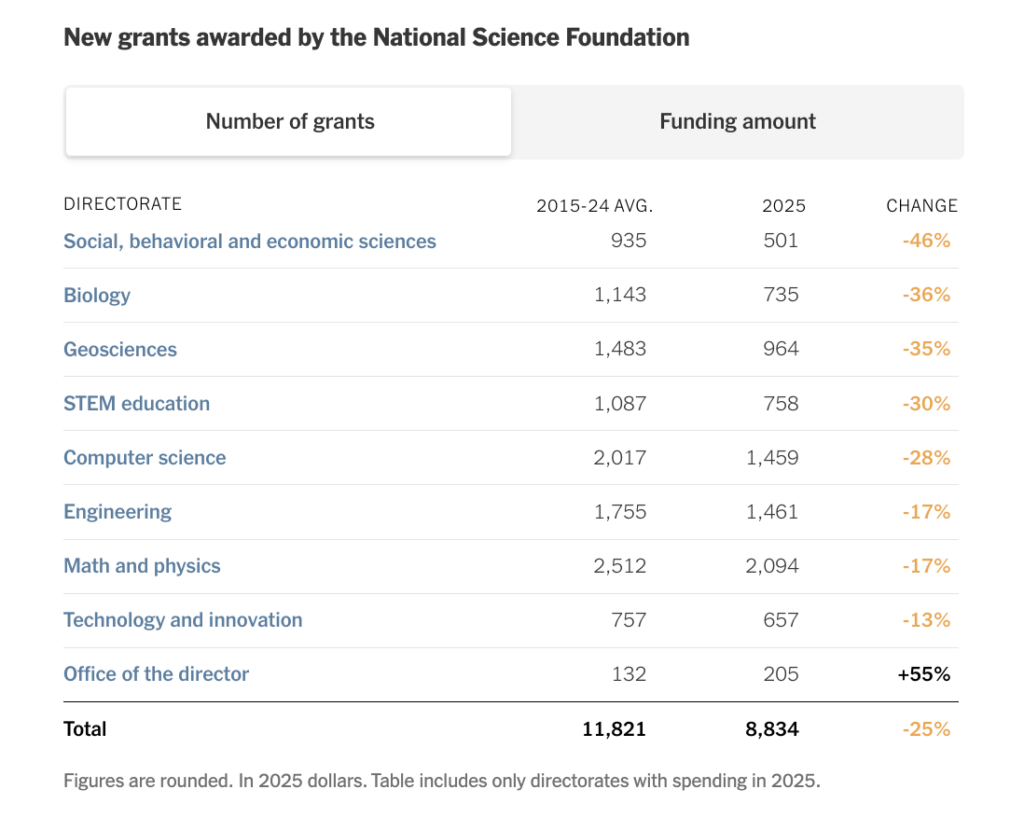Click the -46% change value

pos(926,241)
